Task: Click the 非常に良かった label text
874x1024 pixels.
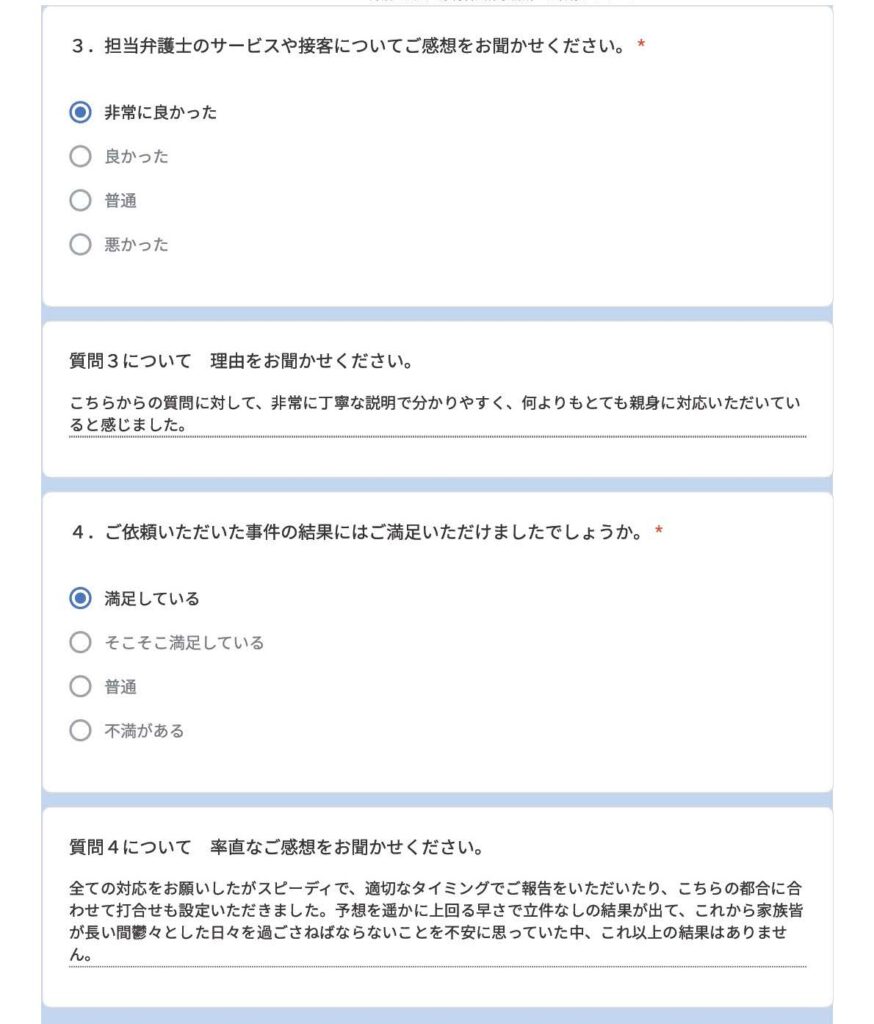Action: tap(161, 112)
